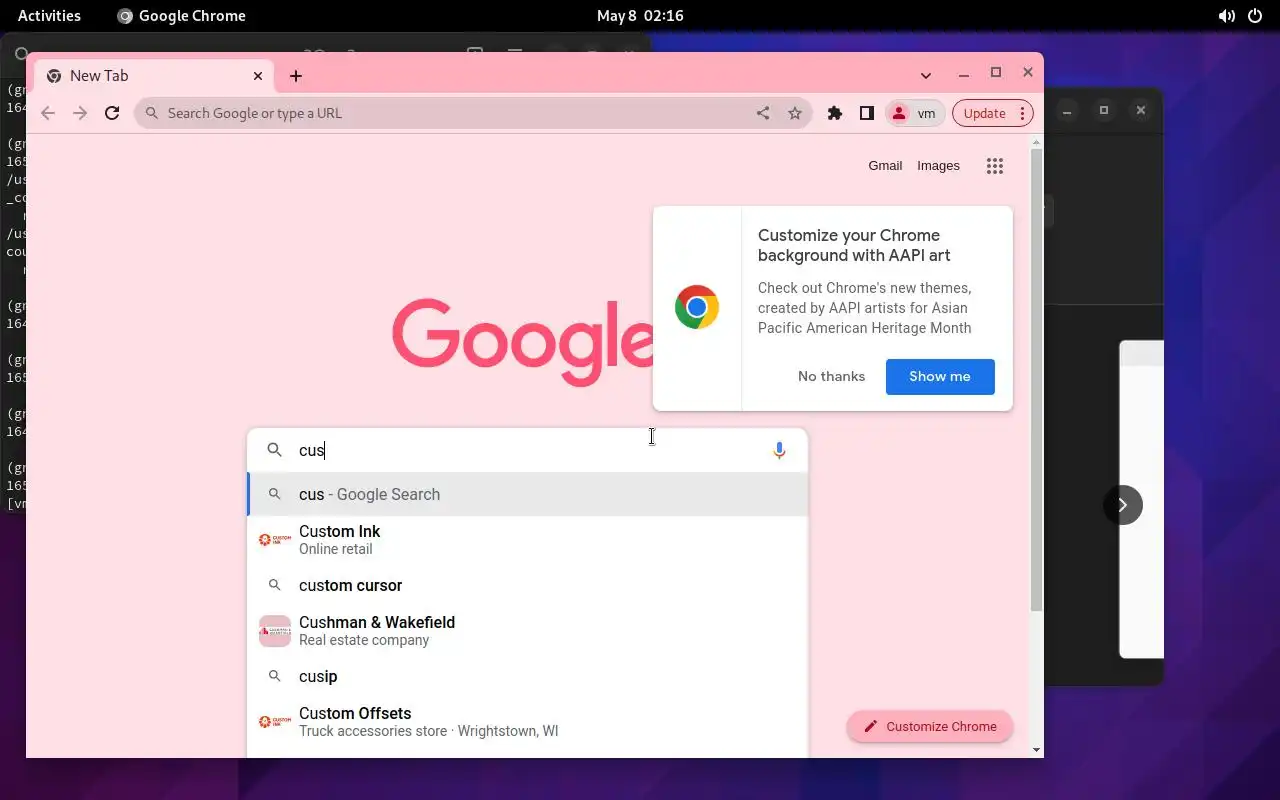
Task: Select the 'cusip' suggestion
Action: (x=527, y=676)
